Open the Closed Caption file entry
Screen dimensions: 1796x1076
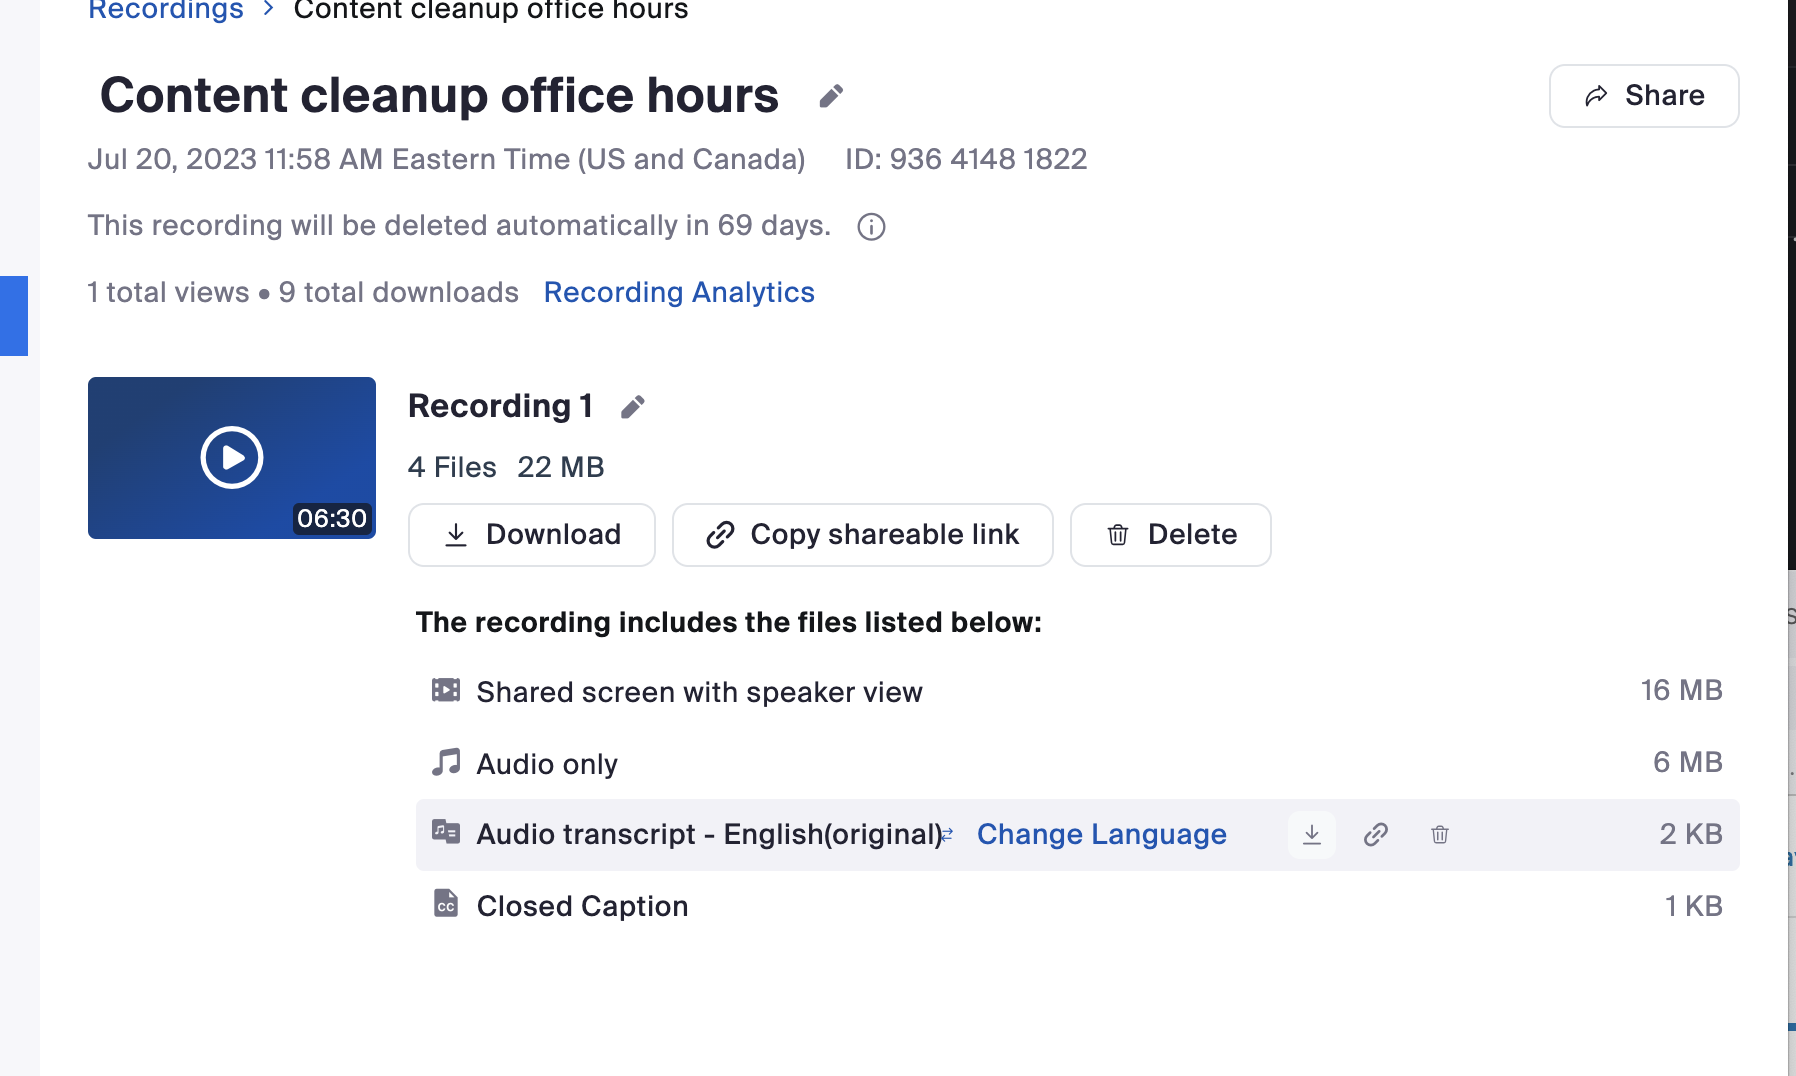click(582, 906)
